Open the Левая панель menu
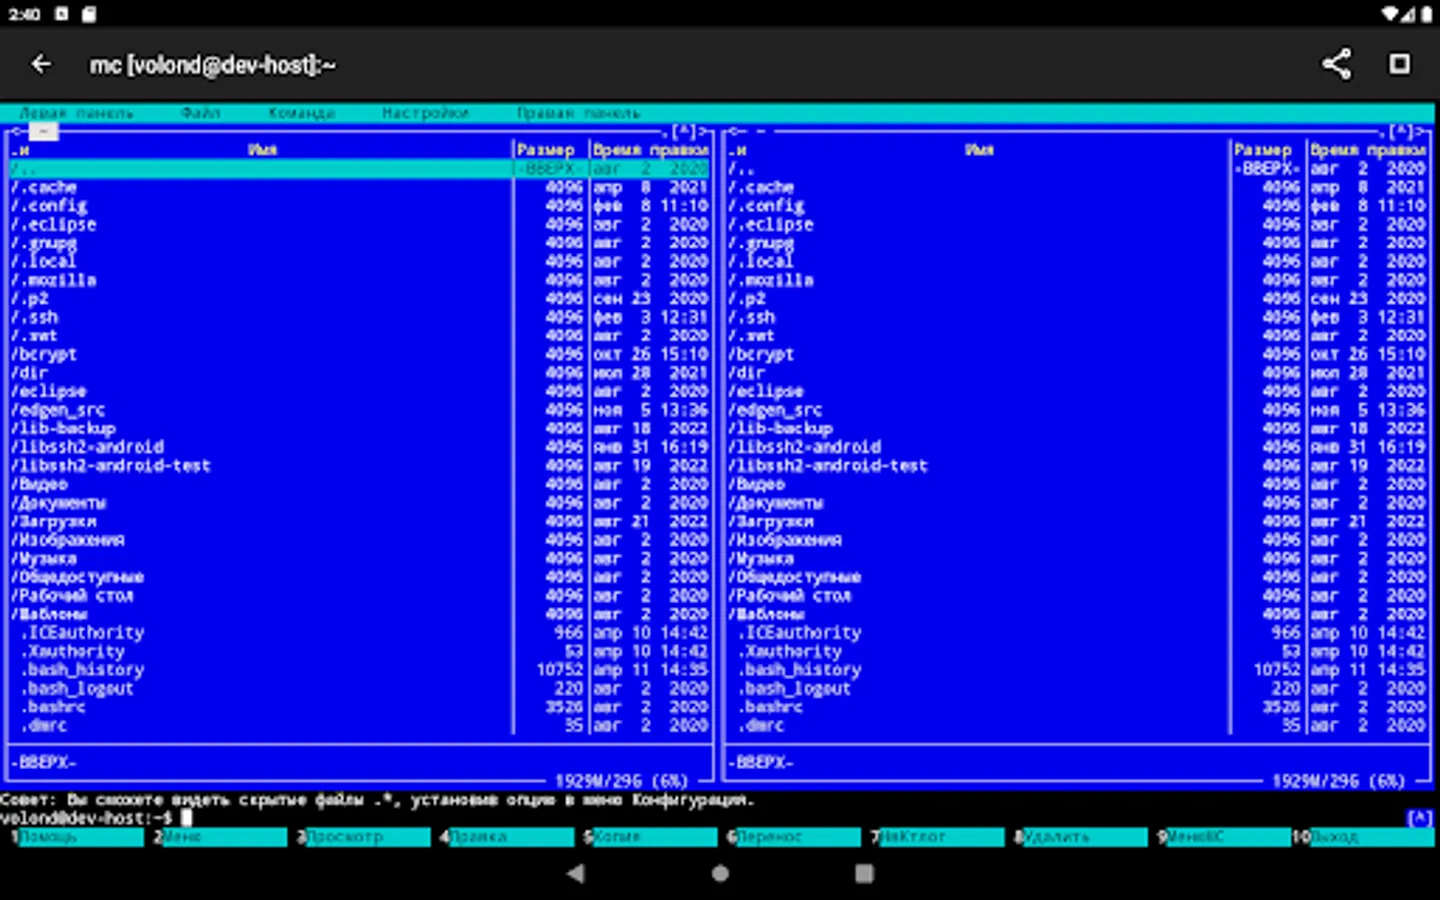This screenshot has width=1440, height=900. tap(76, 113)
